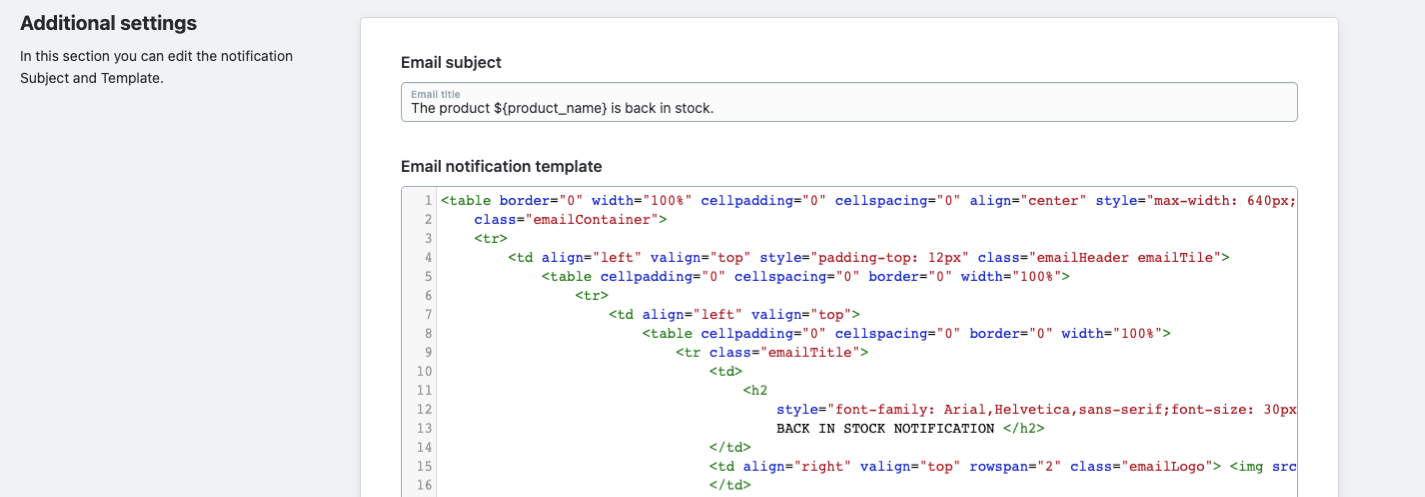Click line number 9 in the code gutter
The image size is (1425, 497).
(428, 352)
